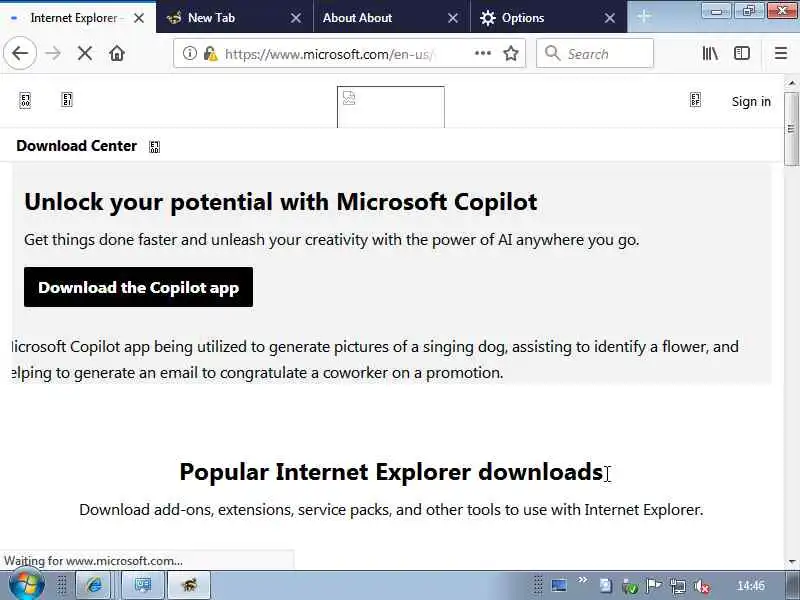Open the Download Center link

pyautogui.click(x=77, y=146)
